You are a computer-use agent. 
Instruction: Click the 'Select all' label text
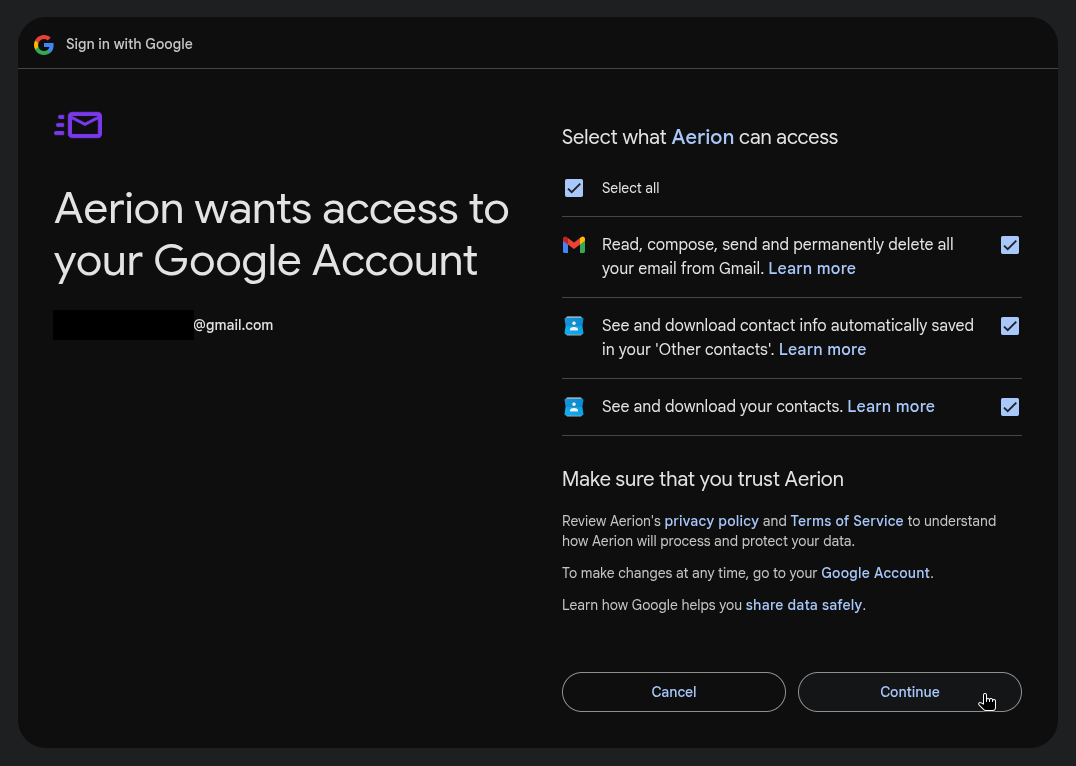[x=630, y=188]
